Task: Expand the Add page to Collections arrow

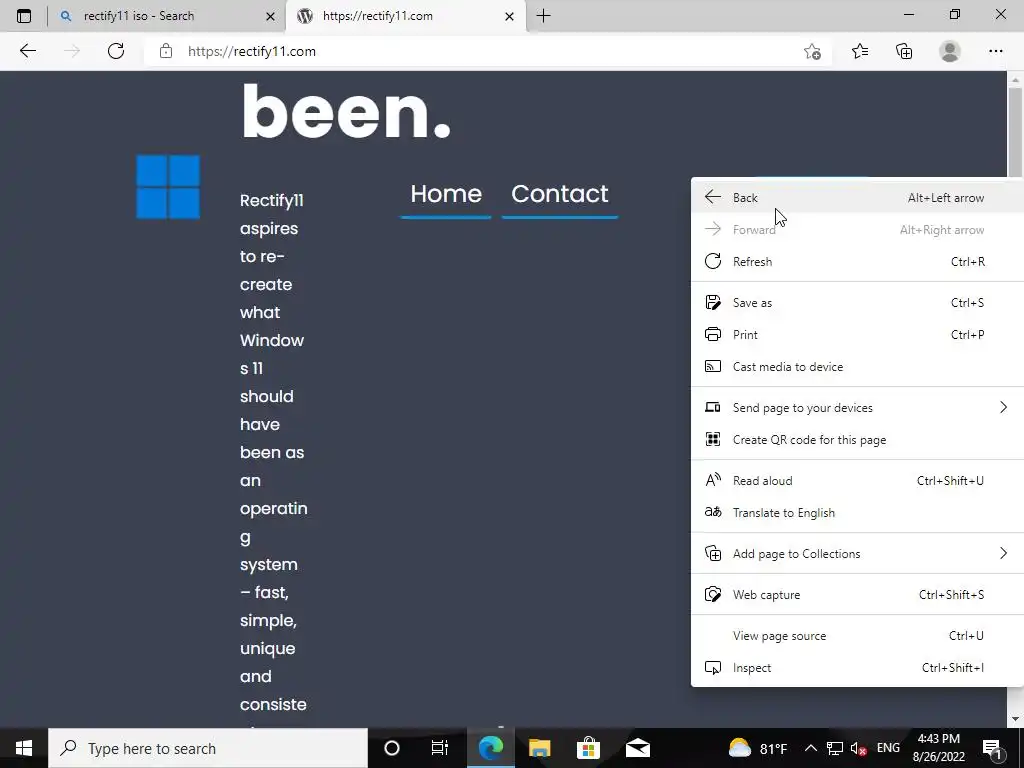Action: (1003, 554)
